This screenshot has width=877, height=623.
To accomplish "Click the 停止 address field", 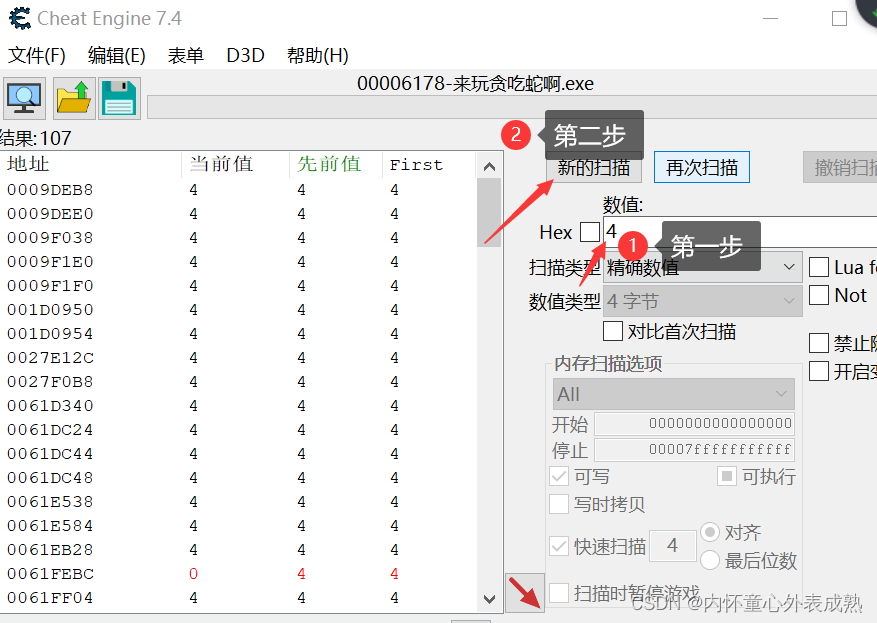I will tap(694, 450).
